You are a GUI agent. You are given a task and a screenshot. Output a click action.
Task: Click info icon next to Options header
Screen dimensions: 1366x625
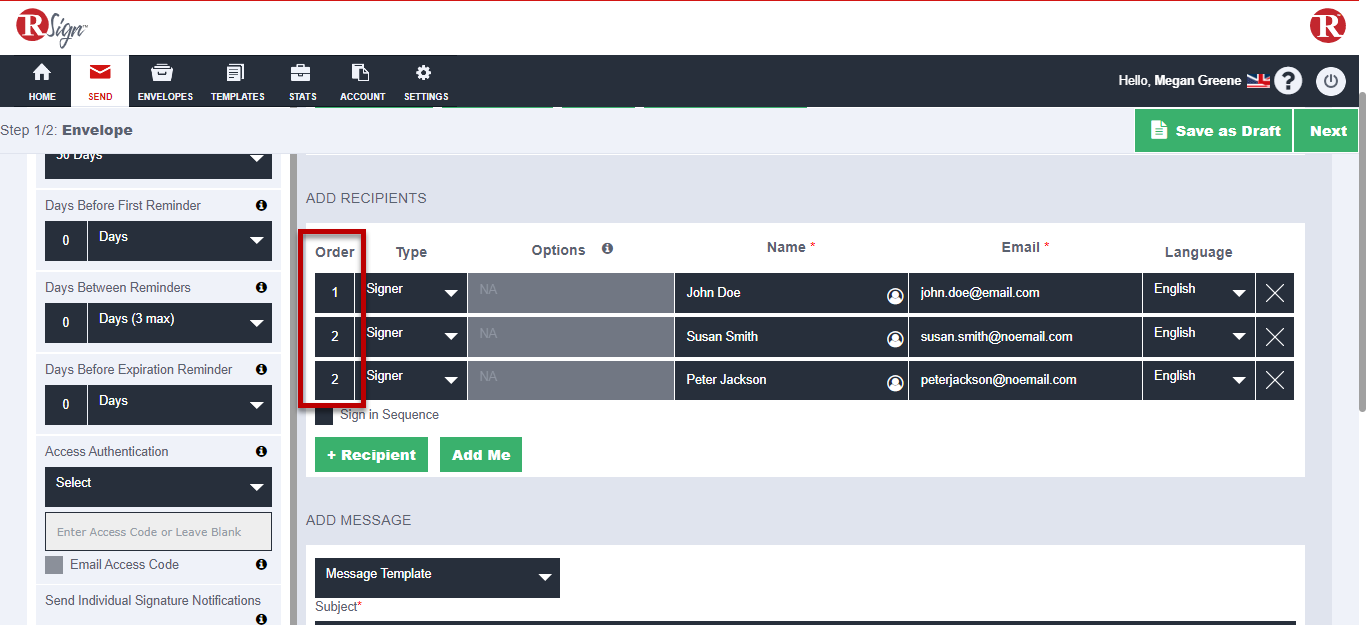point(607,249)
